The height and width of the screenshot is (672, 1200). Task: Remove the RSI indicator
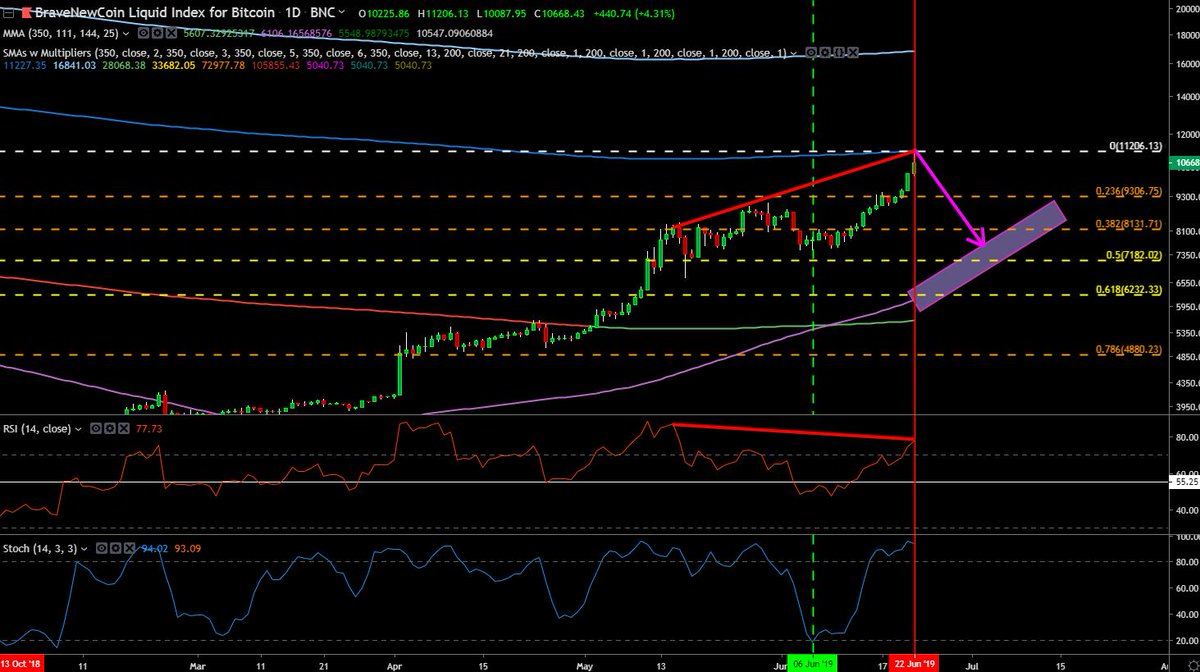coord(124,429)
